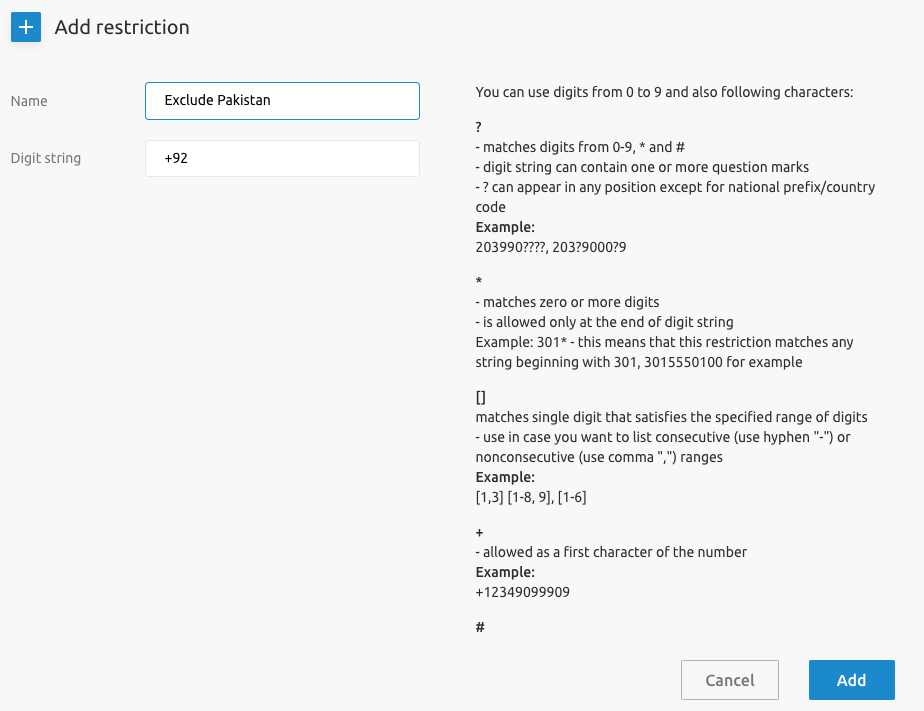This screenshot has height=711, width=924.
Task: Click the Add restriction heading text
Action: click(122, 27)
